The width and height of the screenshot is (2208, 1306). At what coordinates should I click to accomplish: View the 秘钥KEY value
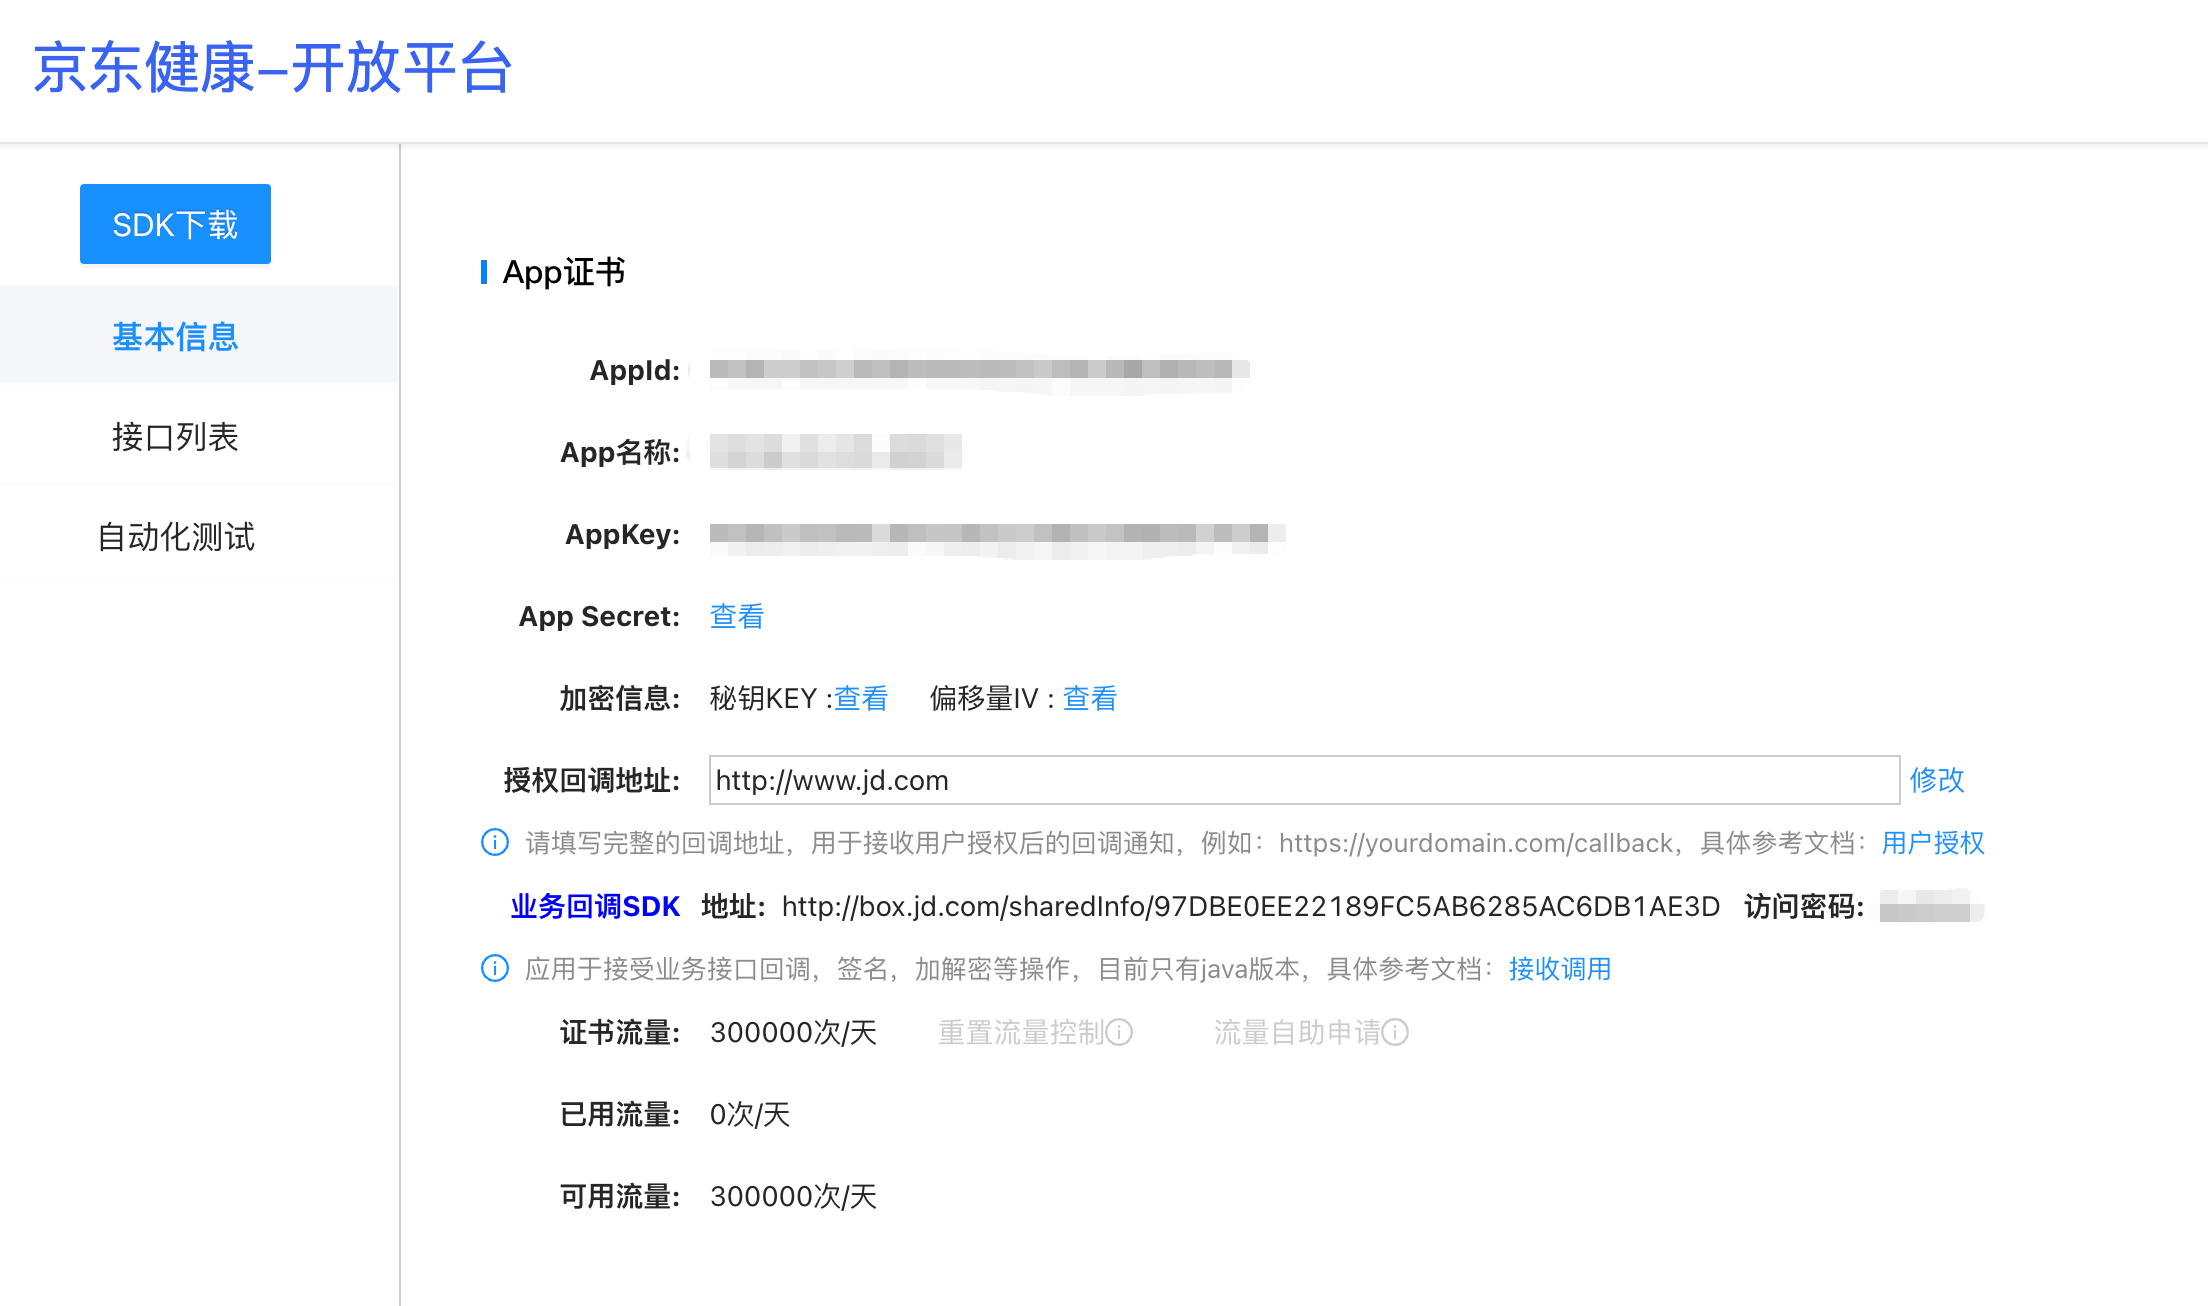tap(861, 698)
